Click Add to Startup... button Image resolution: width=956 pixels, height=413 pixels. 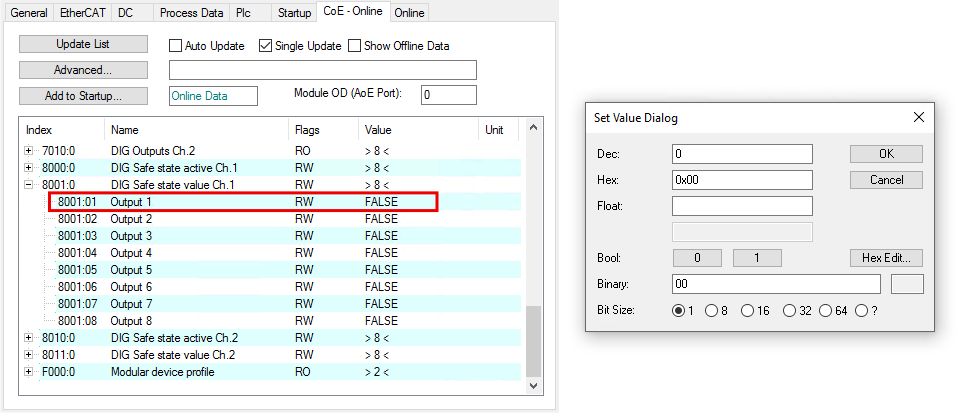tap(84, 96)
